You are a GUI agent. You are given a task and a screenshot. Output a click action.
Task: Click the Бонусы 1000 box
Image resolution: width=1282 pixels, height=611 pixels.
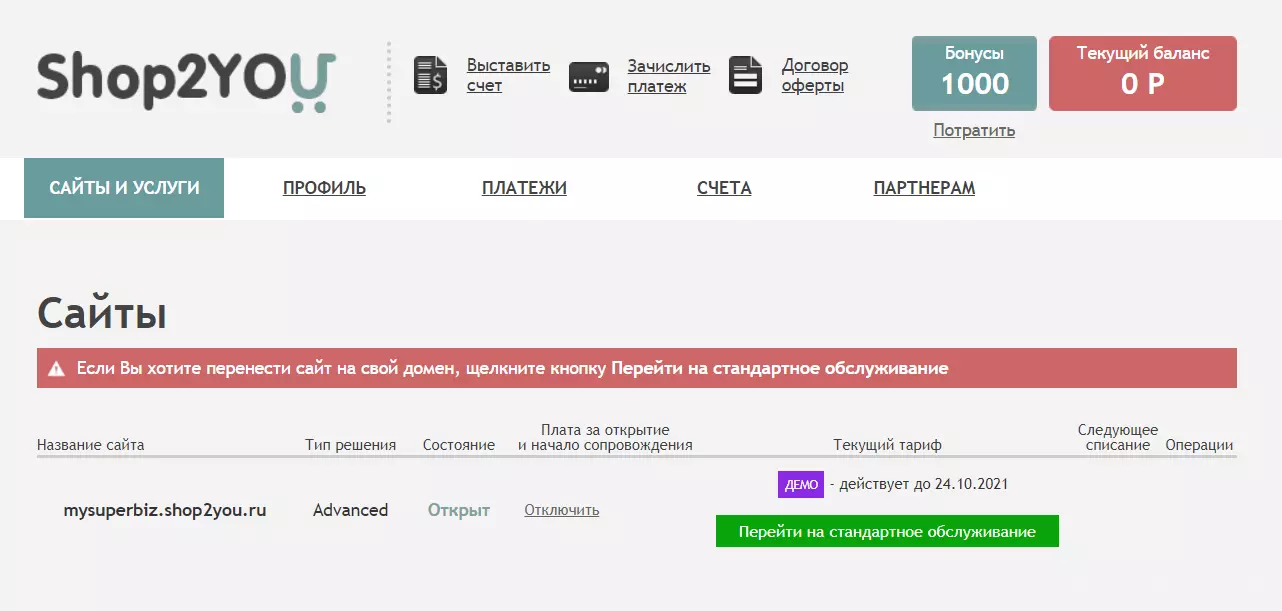click(x=974, y=74)
